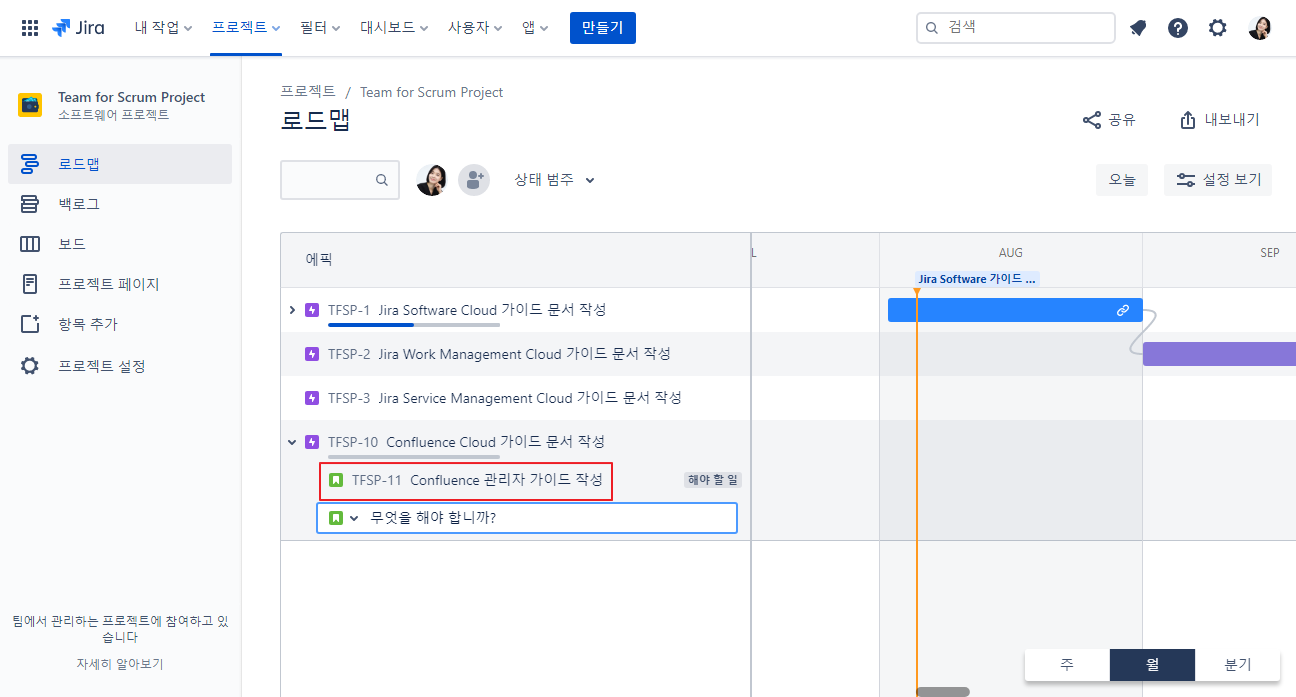Open the notifications bell

pyautogui.click(x=1138, y=28)
